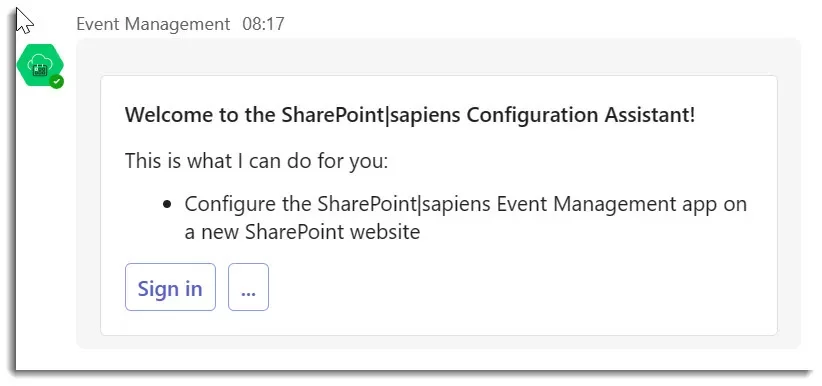The height and width of the screenshot is (386, 822).
Task: Select the Welcome heading text
Action: pyautogui.click(x=410, y=115)
